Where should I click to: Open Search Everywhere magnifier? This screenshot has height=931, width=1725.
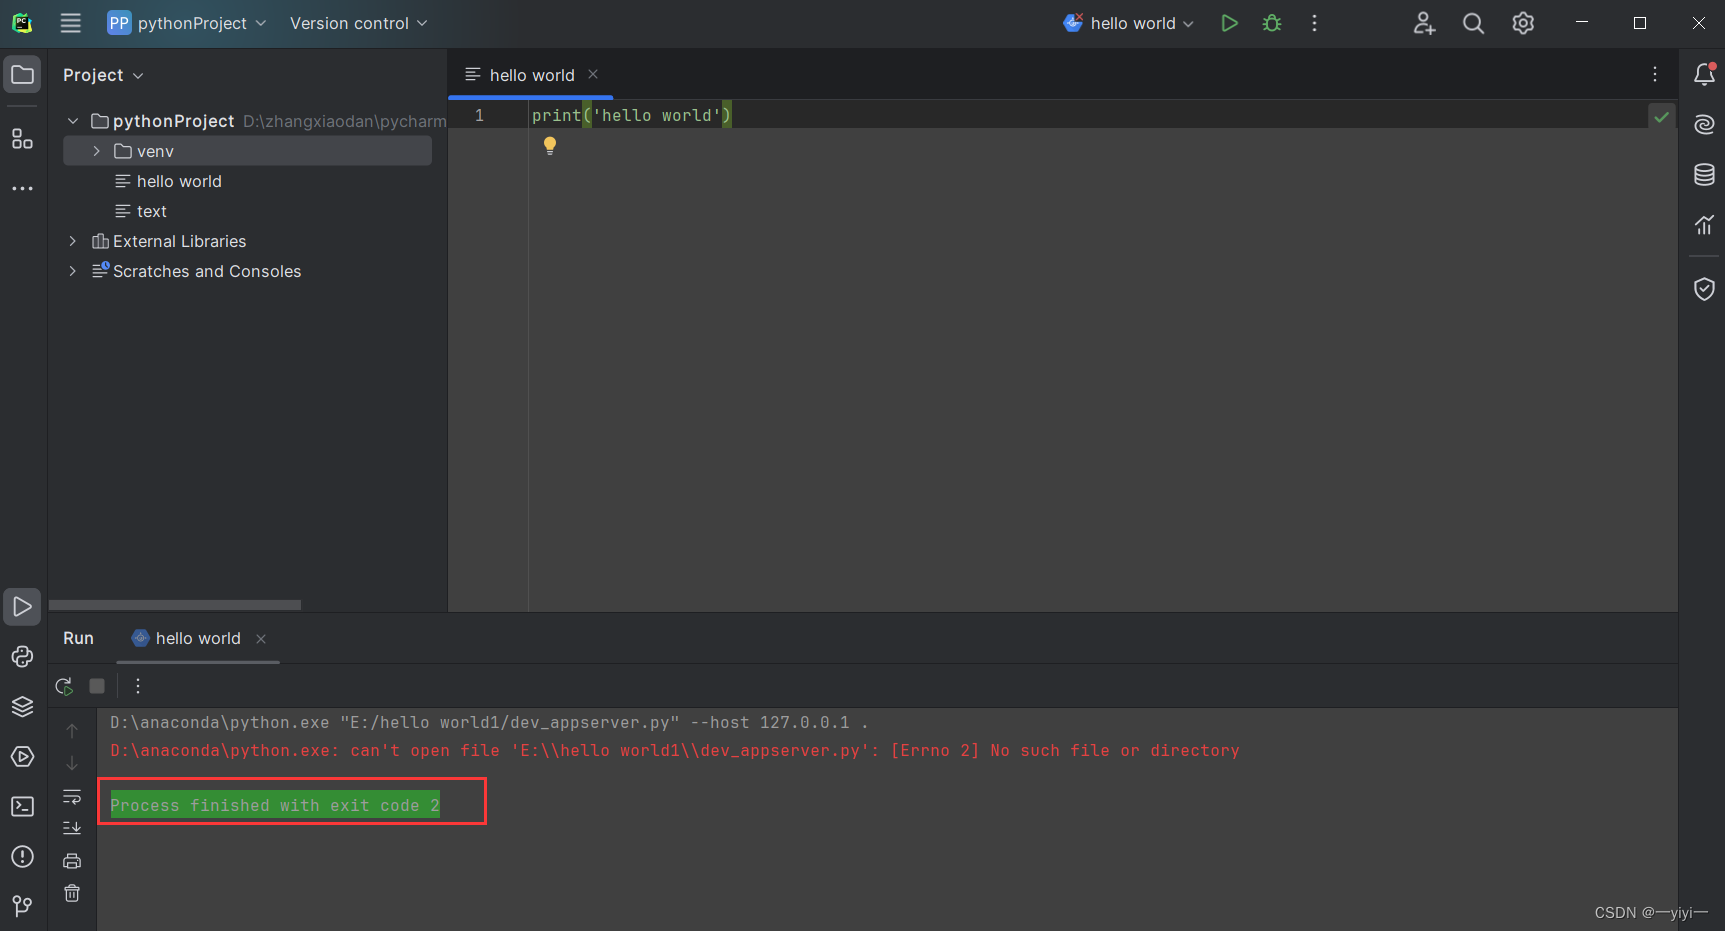(x=1473, y=23)
